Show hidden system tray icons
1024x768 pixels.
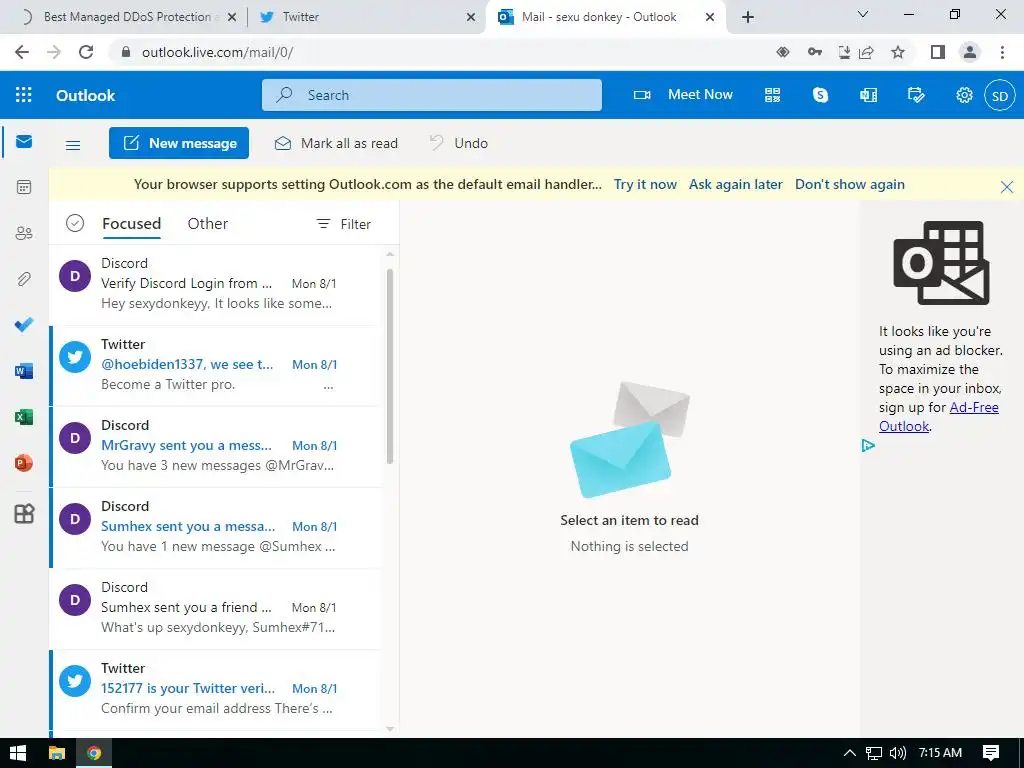pos(850,753)
